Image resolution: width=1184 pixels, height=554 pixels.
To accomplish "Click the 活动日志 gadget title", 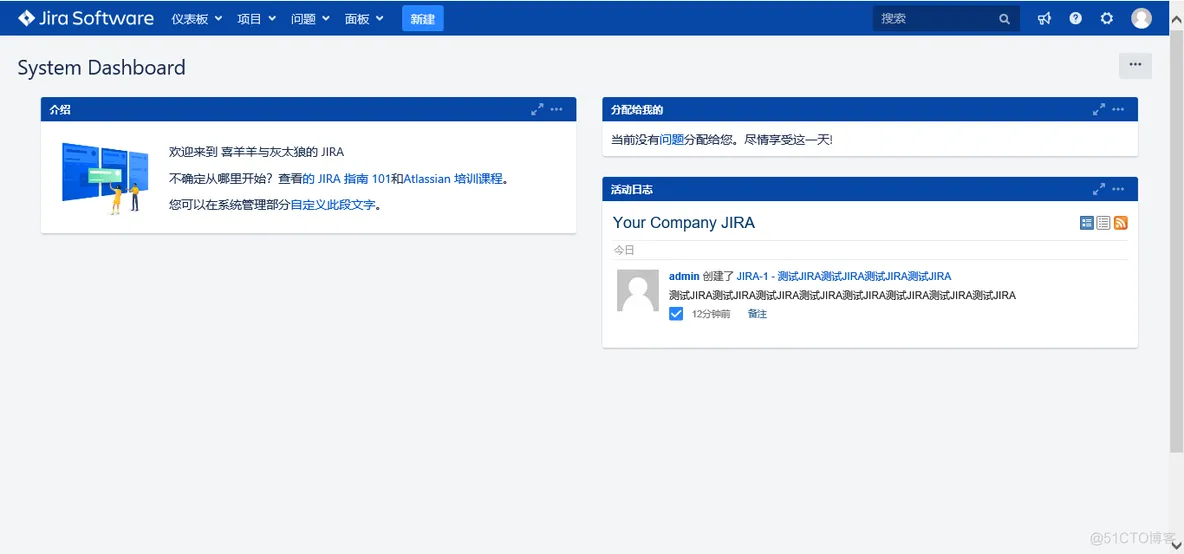I will [632, 189].
